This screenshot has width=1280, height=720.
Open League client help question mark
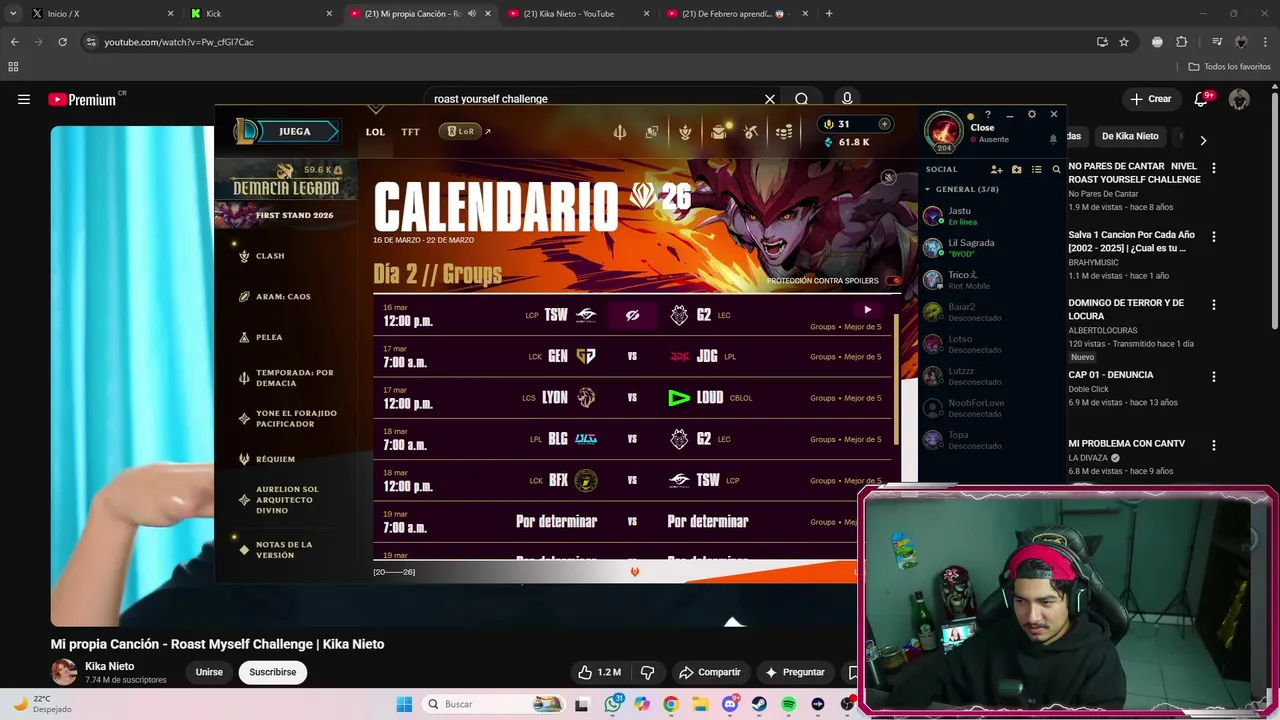(x=988, y=114)
